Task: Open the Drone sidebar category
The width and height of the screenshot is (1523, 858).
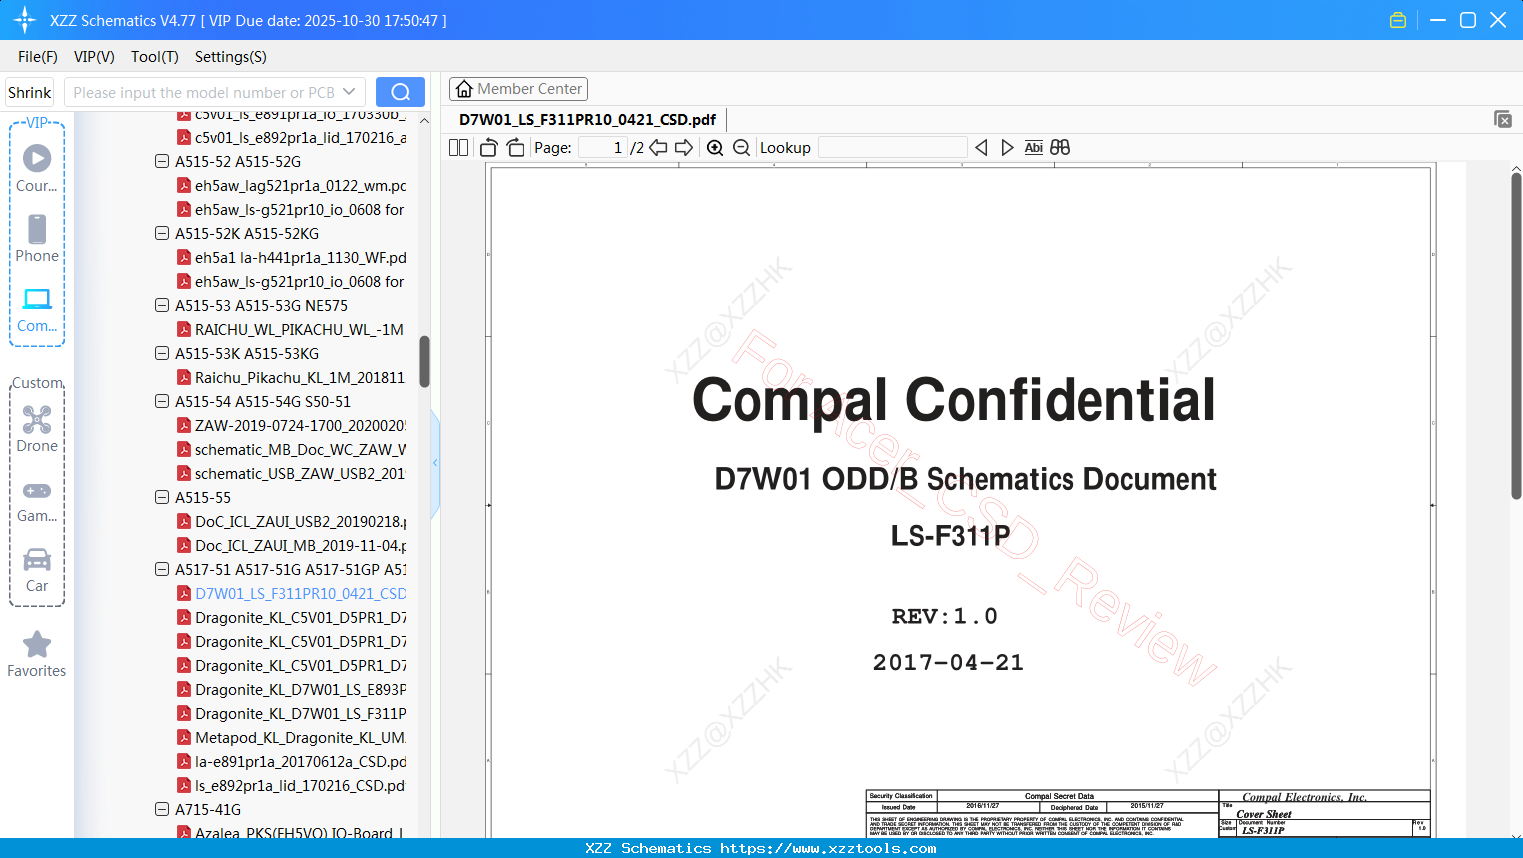Action: click(37, 429)
